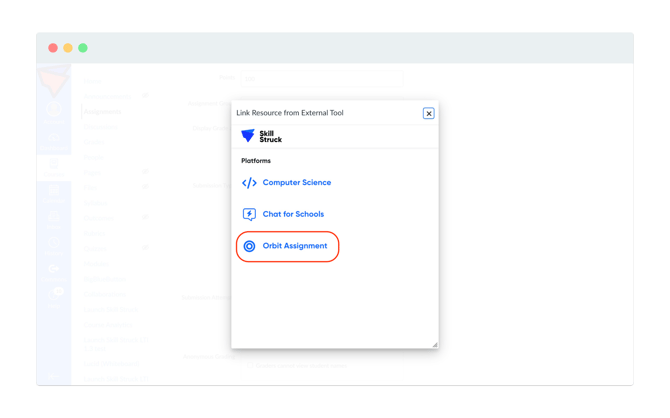Click the code brackets icon beside Computer Science
This screenshot has width=670, height=418.
coord(249,183)
